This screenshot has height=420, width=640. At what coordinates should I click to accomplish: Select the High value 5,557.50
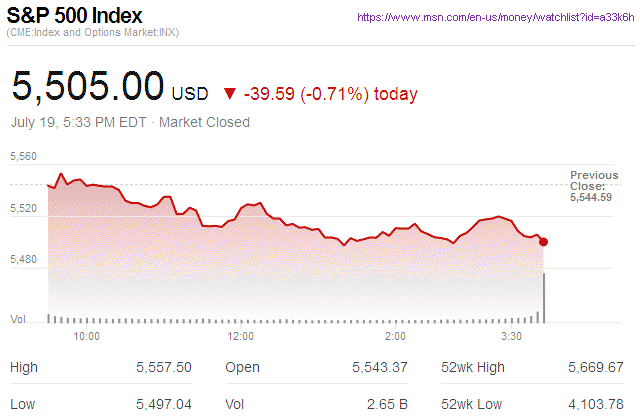tap(163, 368)
